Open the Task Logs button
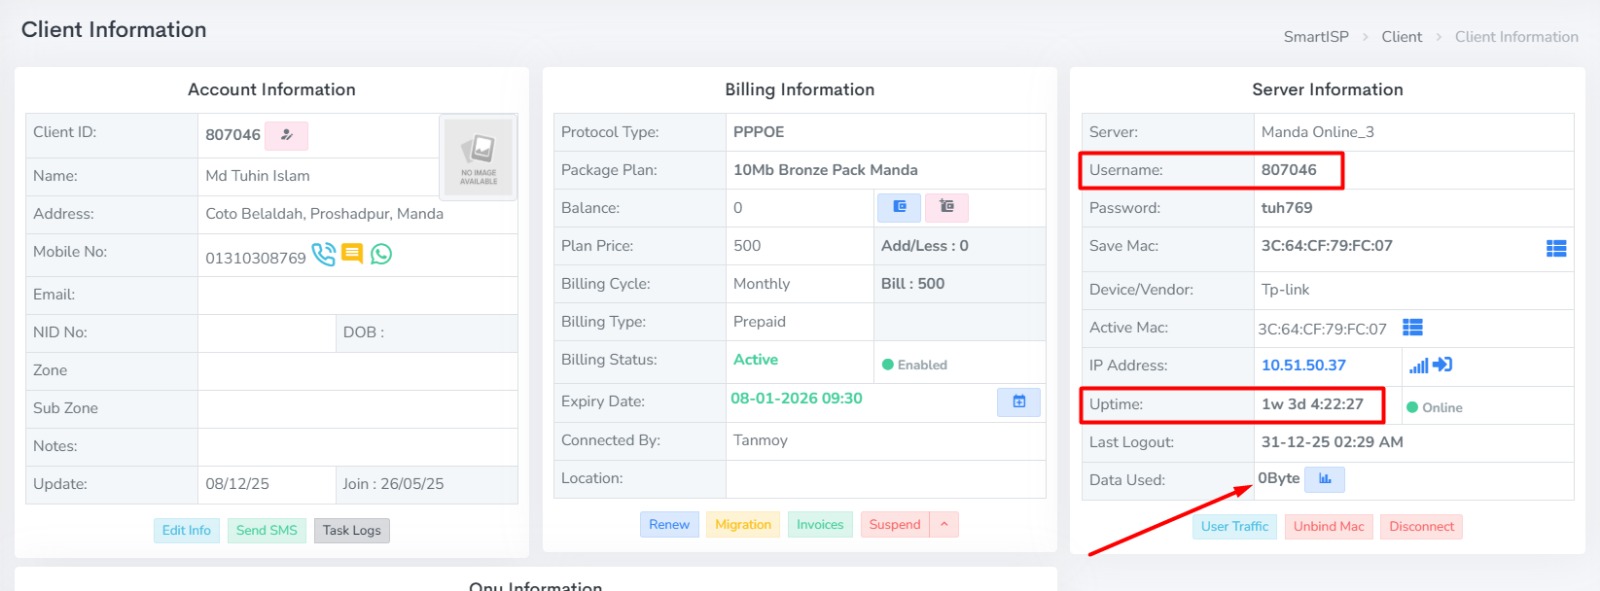This screenshot has width=1600, height=591. (351, 530)
